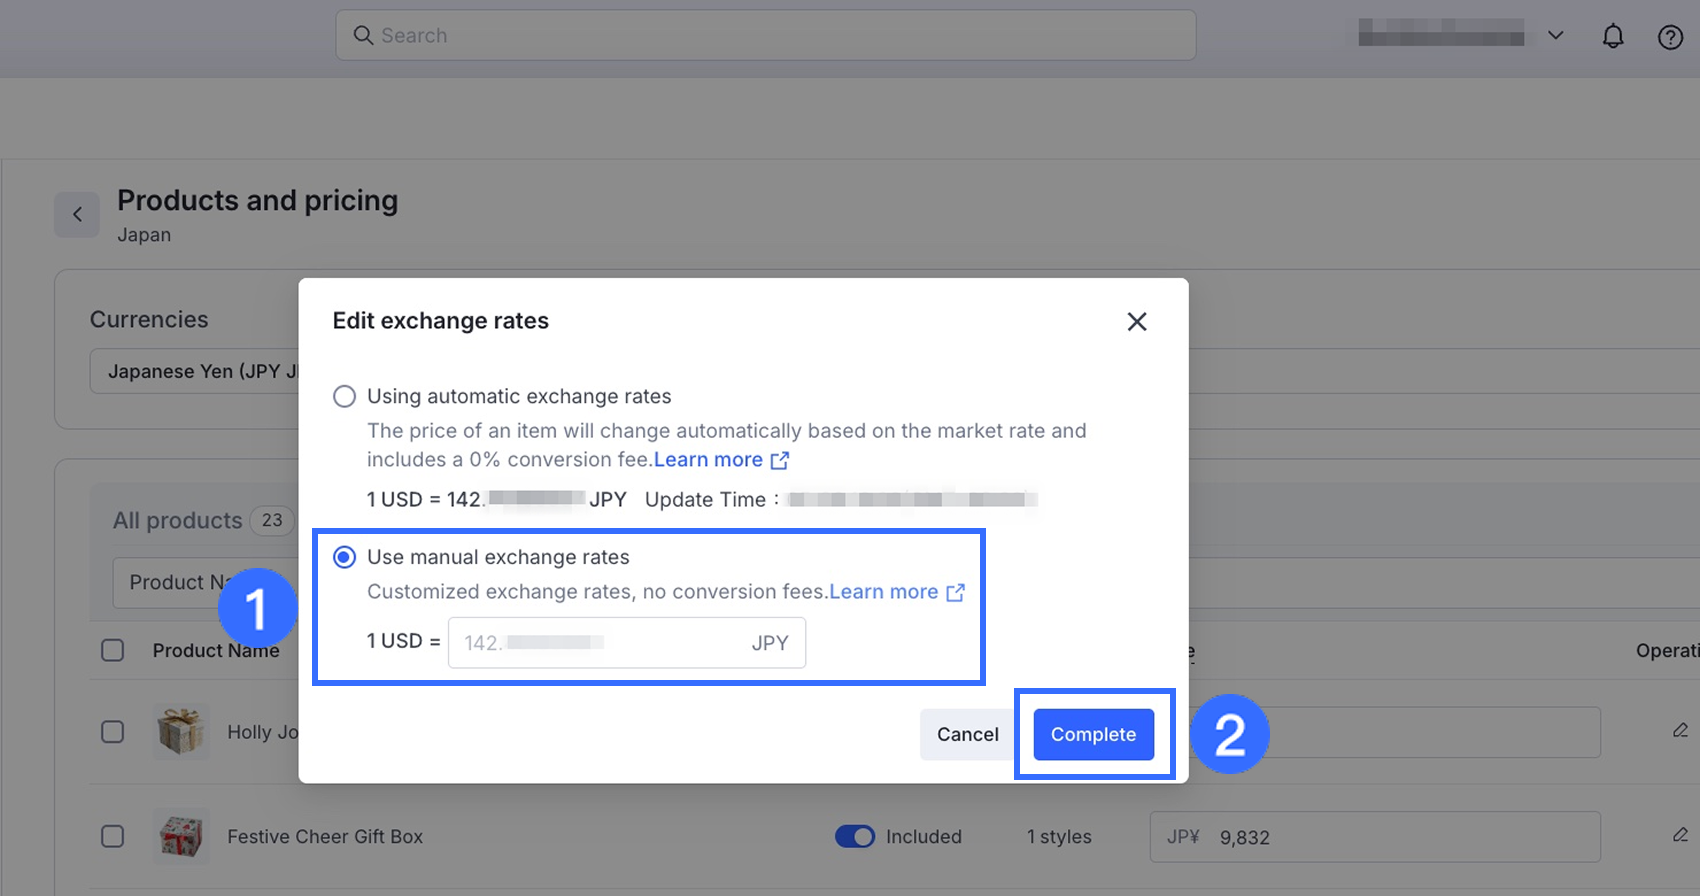
Task: Close the Edit exchange rates dialog
Action: click(x=1136, y=322)
